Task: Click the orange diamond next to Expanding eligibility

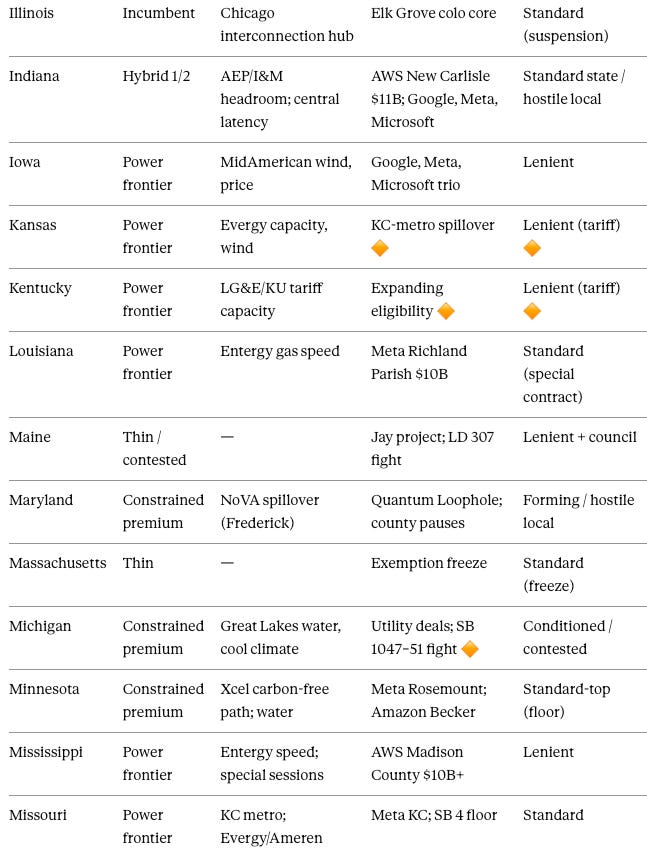Action: click(x=445, y=312)
